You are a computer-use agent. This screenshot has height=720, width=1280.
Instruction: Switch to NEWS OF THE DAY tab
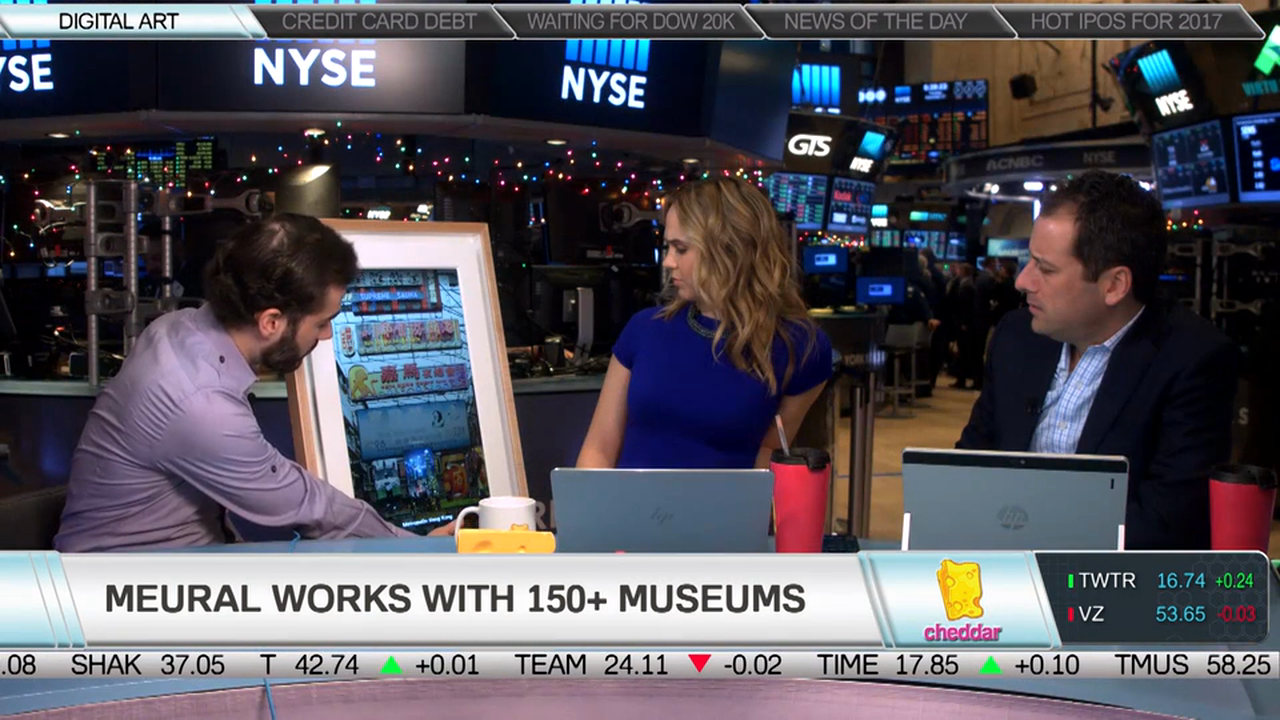coord(876,21)
